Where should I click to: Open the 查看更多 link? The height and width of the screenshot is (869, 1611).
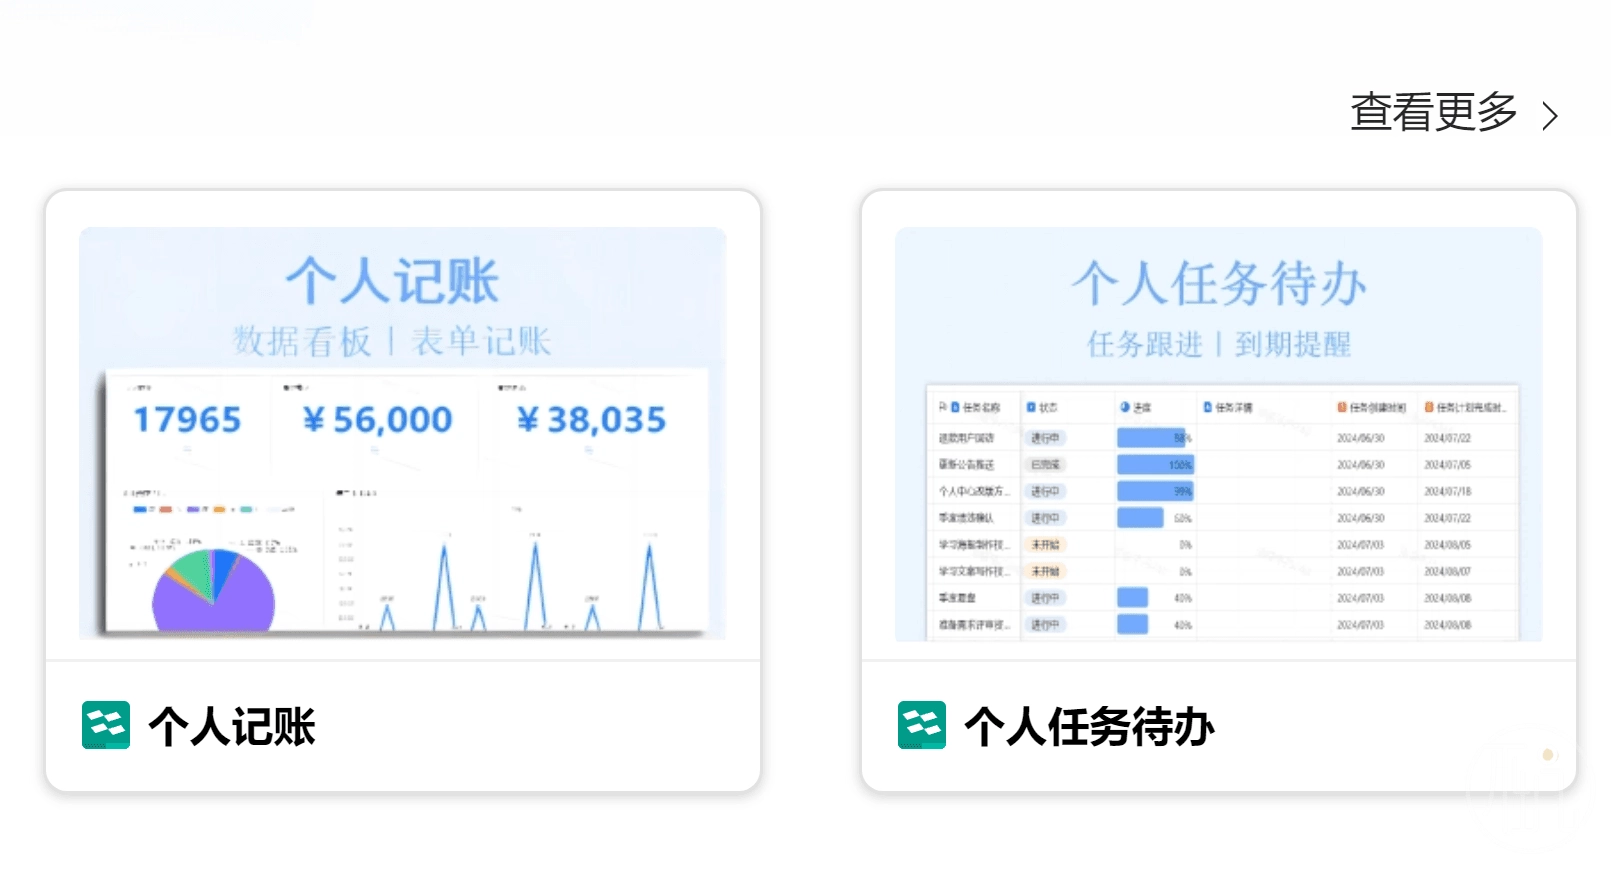point(1433,113)
